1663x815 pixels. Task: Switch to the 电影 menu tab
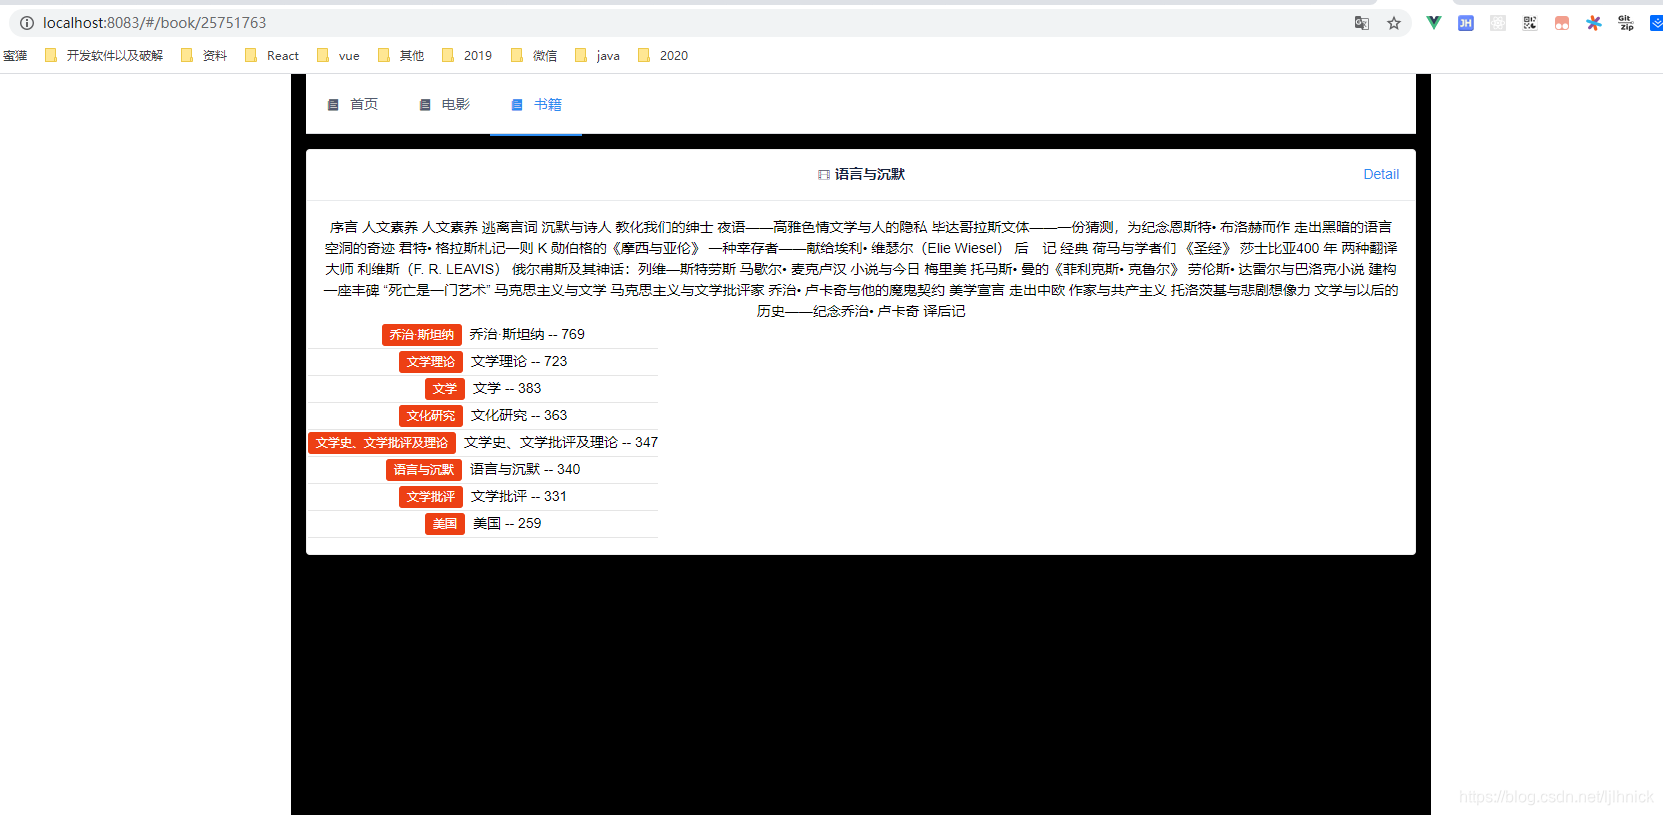pyautogui.click(x=444, y=105)
